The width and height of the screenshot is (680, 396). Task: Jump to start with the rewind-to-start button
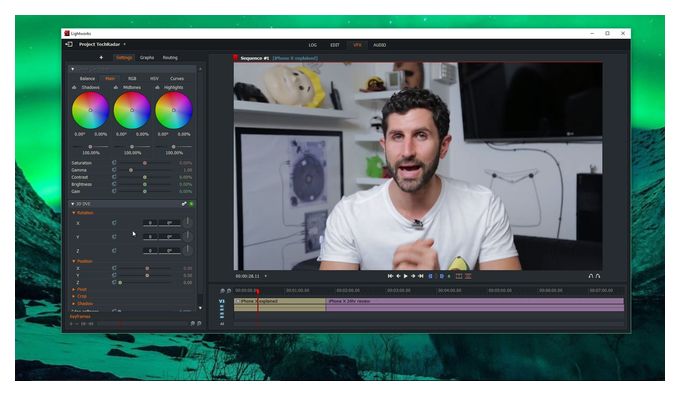point(390,276)
